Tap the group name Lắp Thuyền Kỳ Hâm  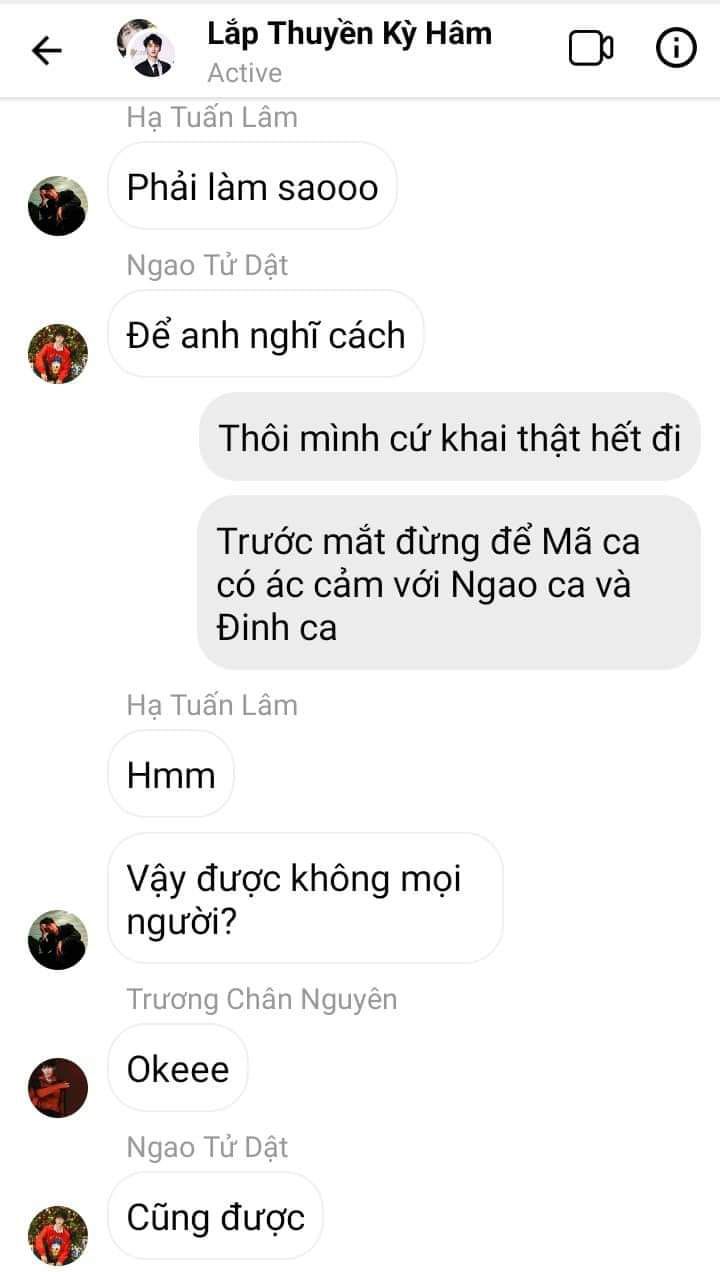349,33
